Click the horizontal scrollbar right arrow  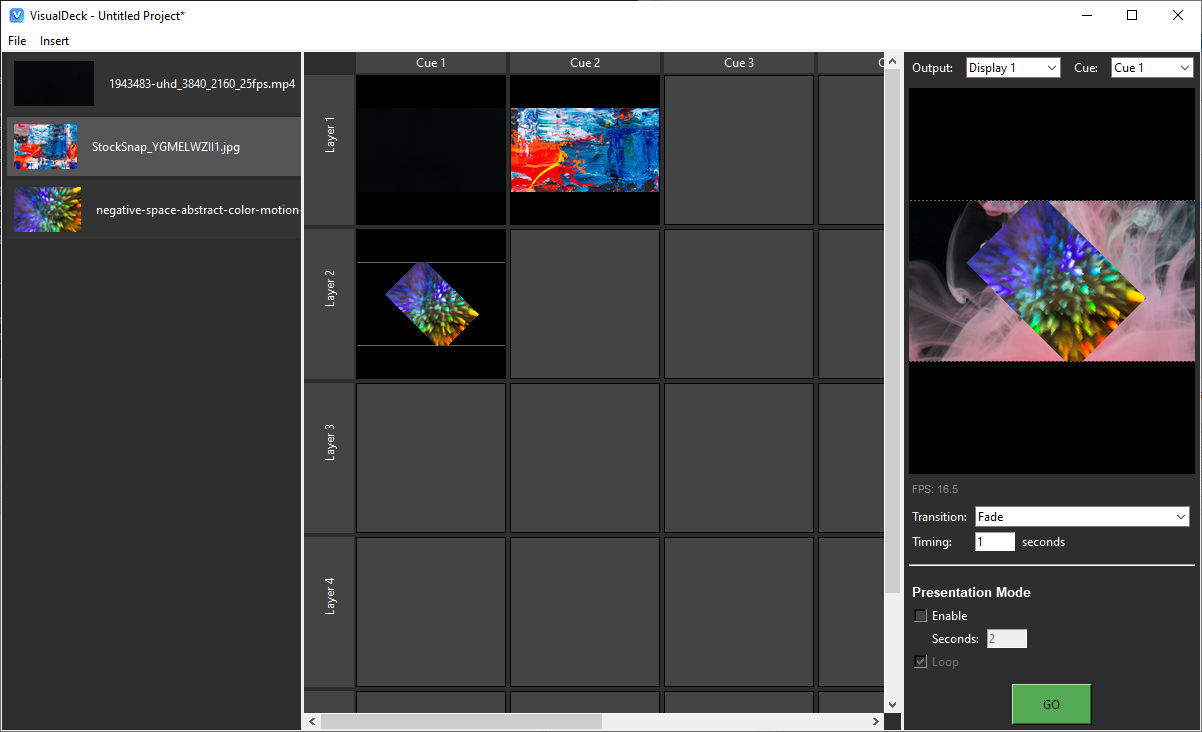(x=875, y=720)
